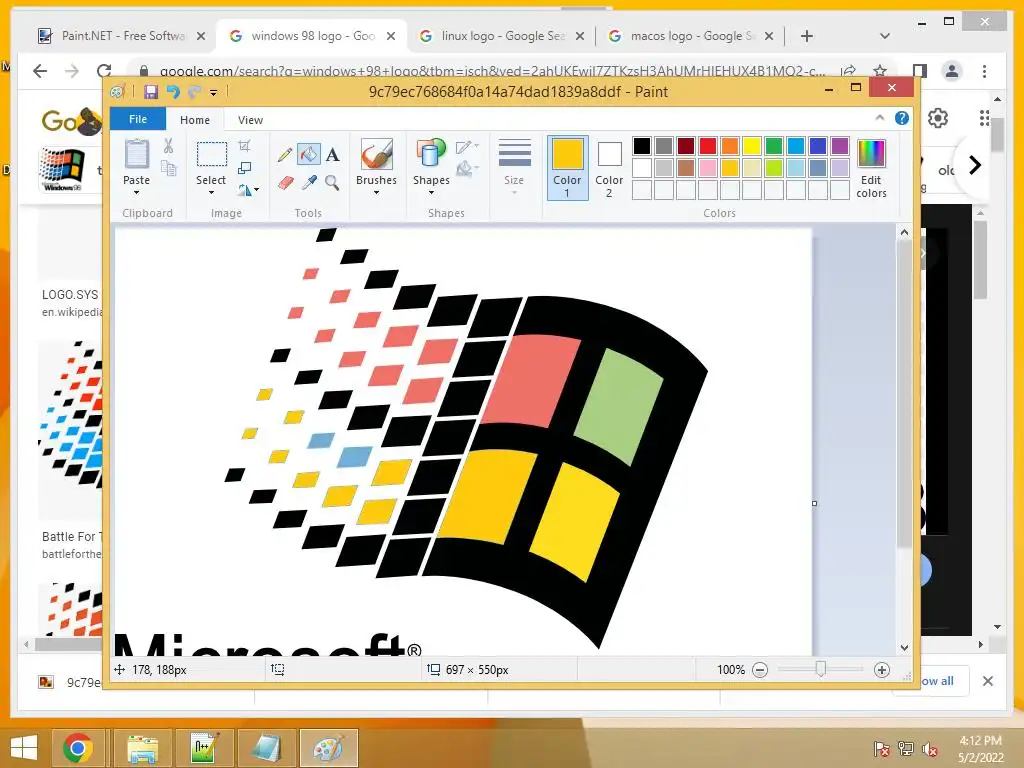Close the Chrome downloads bar

988,681
